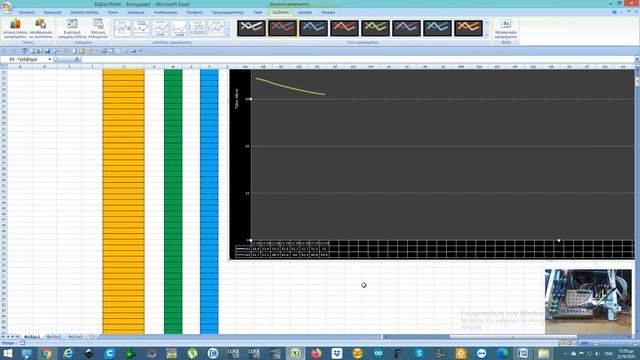Choose the first chart layout thumbnail
The width and height of the screenshot is (640, 360).
click(122, 29)
